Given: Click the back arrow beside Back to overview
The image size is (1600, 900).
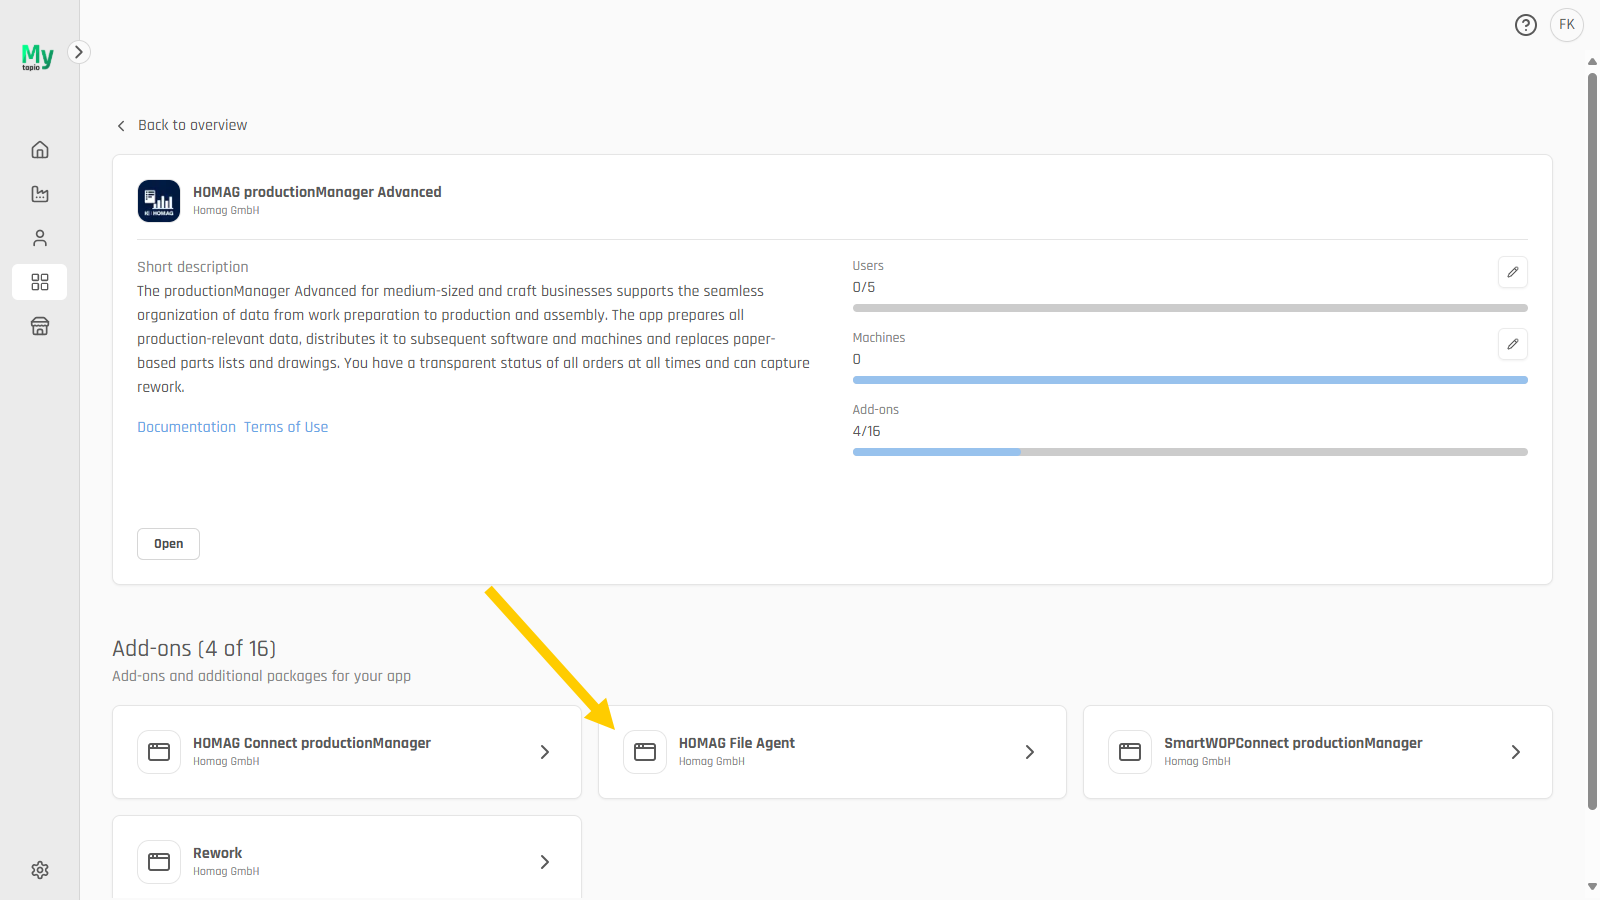Looking at the screenshot, I should (121, 126).
